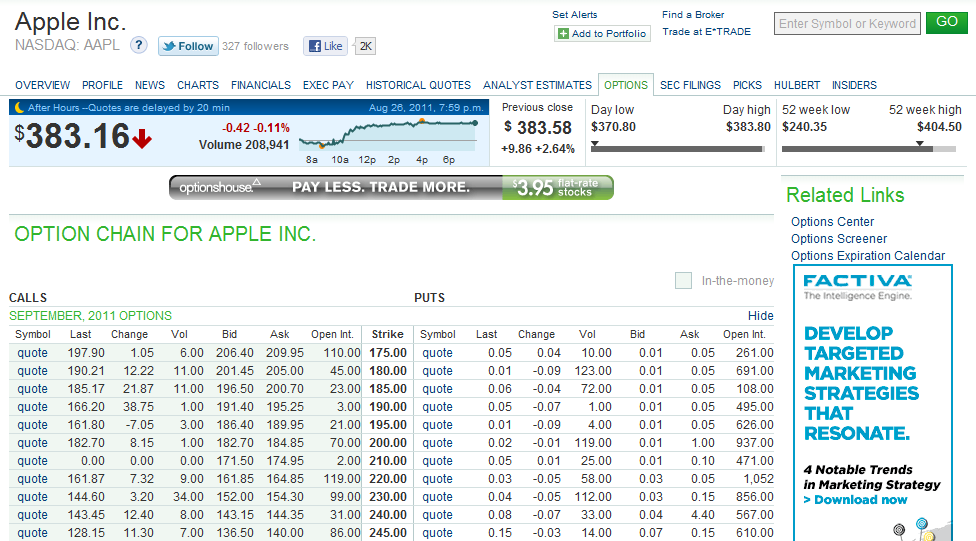
Task: Click the intraday price chart thumbnail
Action: 388,134
